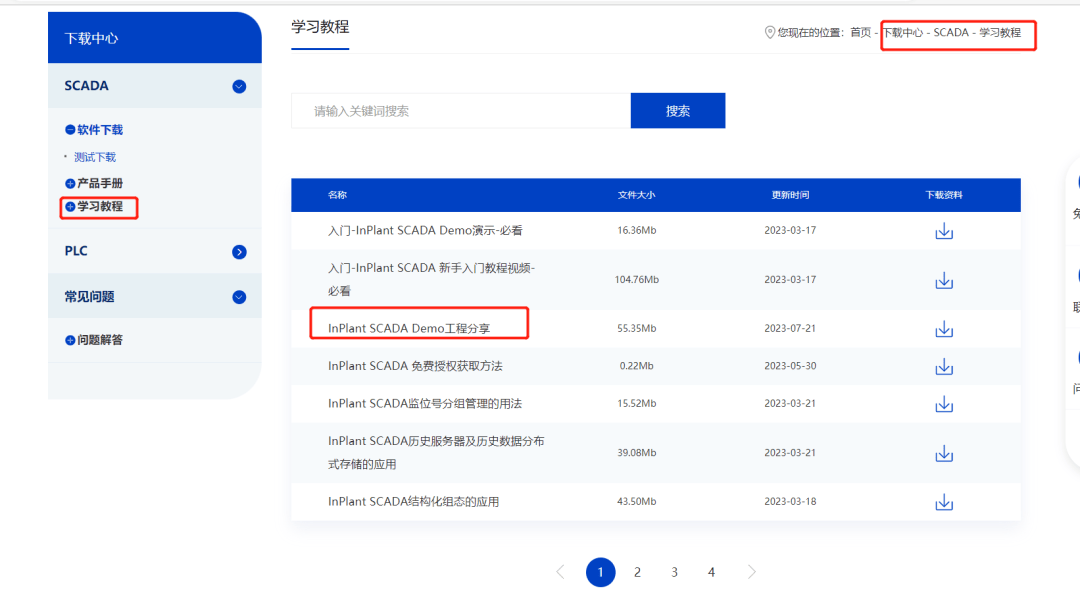Click the 2023-03-18 date cell
This screenshot has width=1080, height=599.
790,501
